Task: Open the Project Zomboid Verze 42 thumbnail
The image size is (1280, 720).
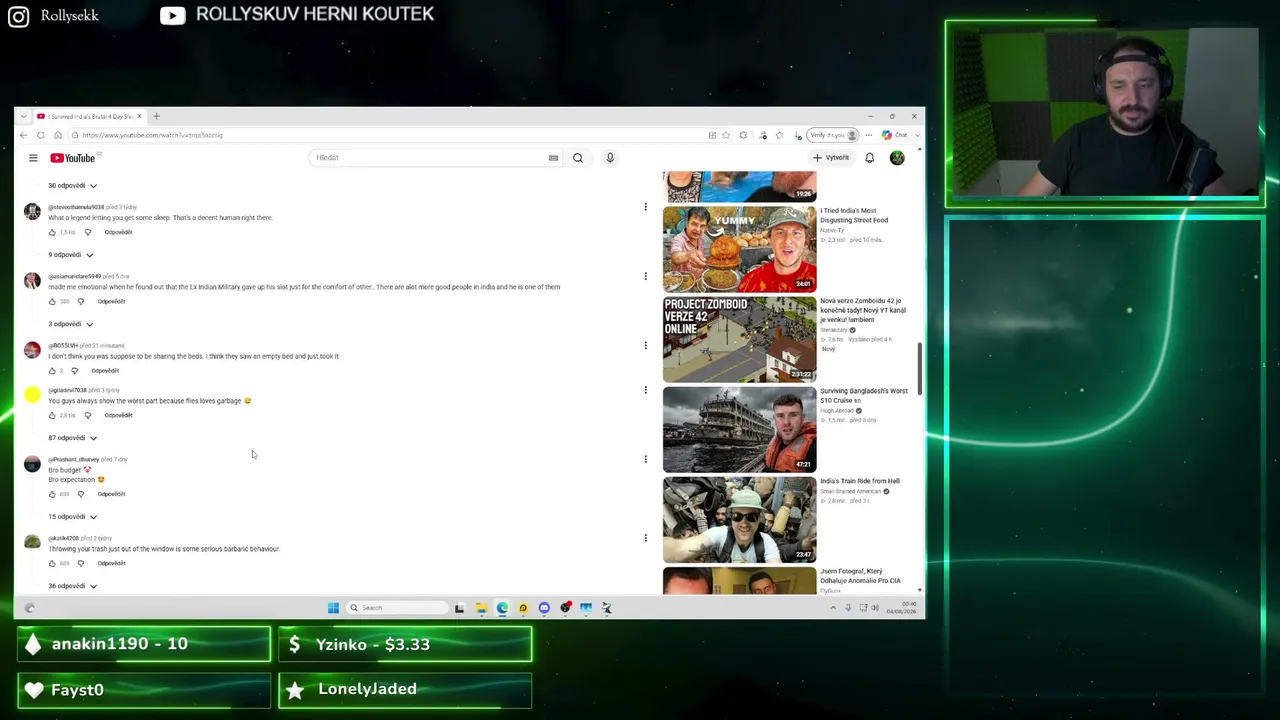Action: pyautogui.click(x=739, y=340)
